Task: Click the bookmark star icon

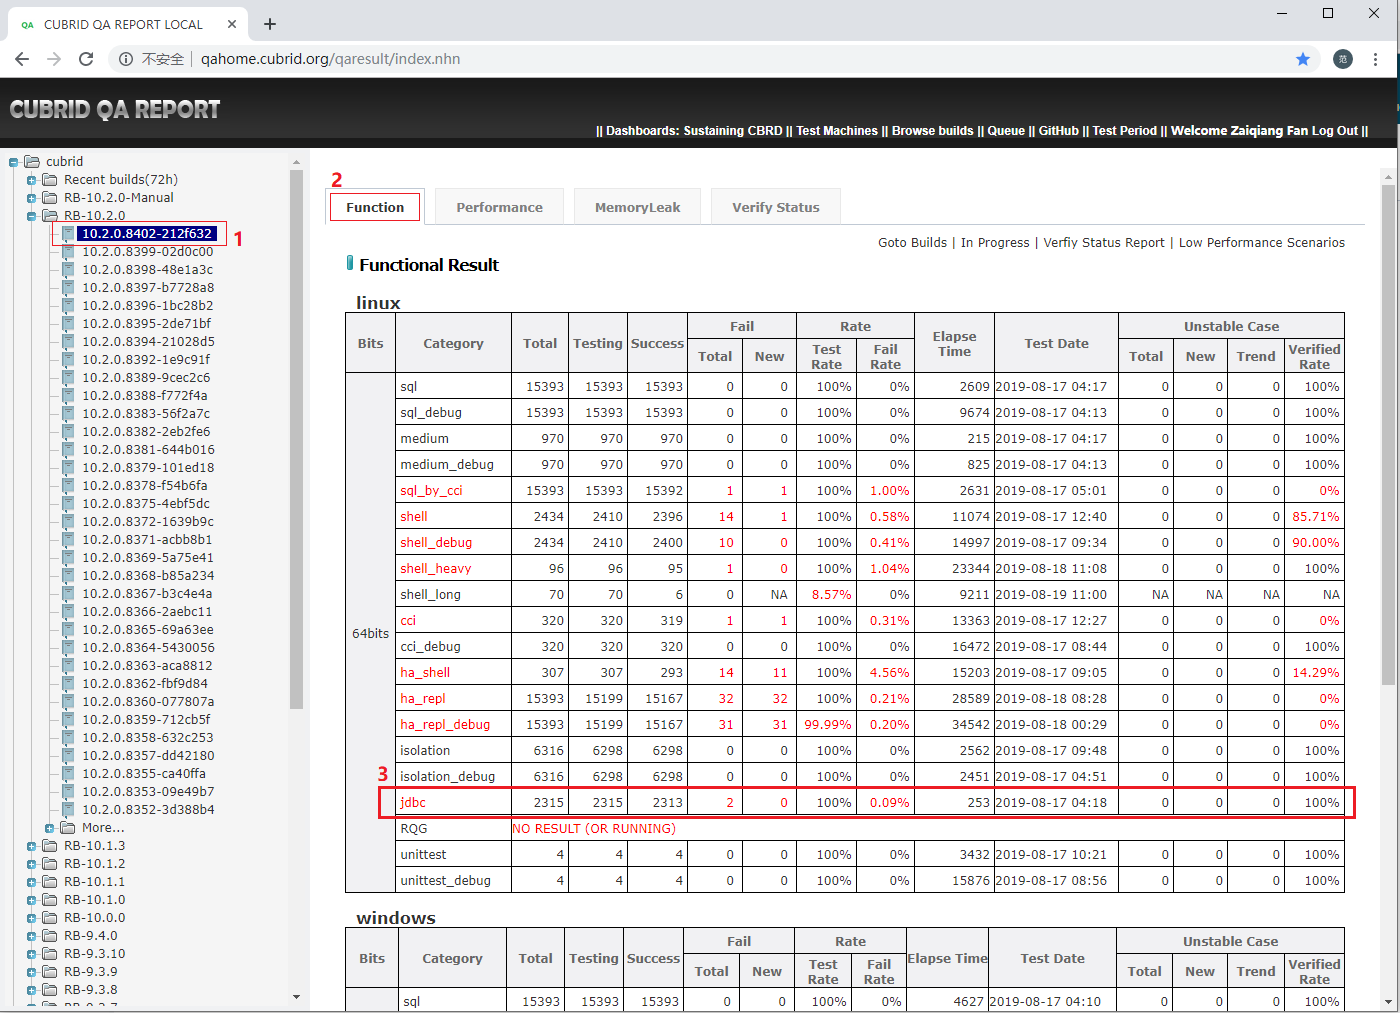Action: pos(1303,59)
